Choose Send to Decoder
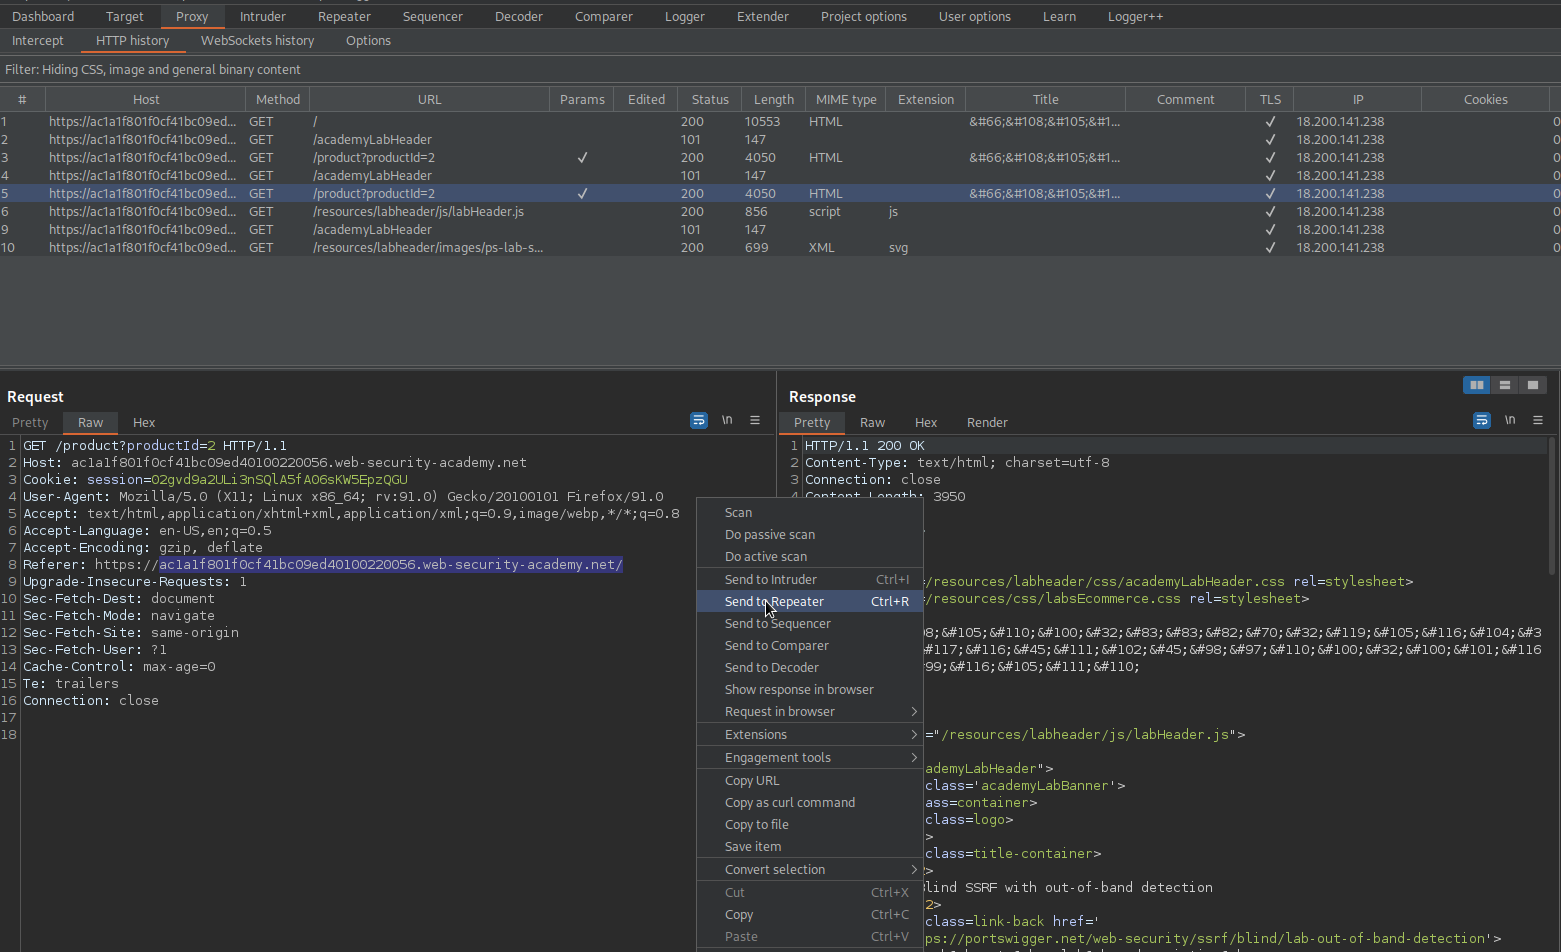This screenshot has width=1561, height=952. [809, 668]
